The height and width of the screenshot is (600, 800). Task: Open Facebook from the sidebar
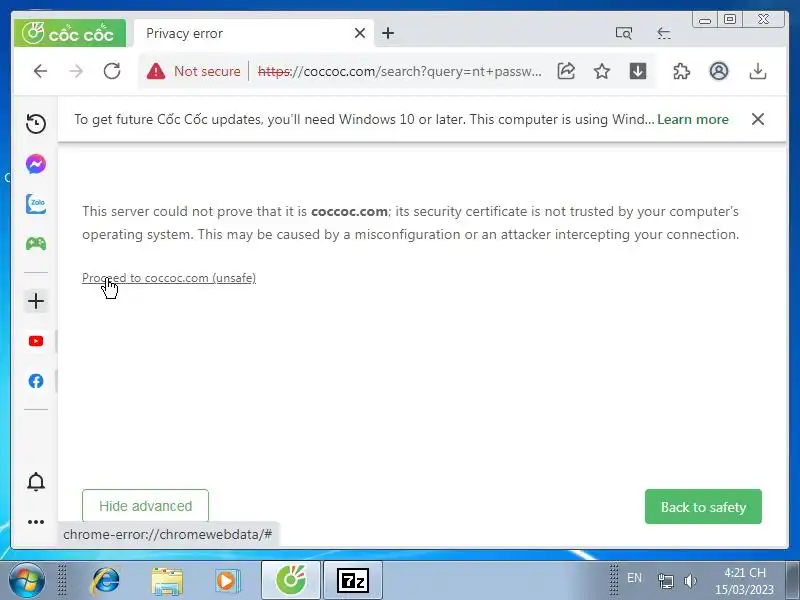pyautogui.click(x=36, y=381)
